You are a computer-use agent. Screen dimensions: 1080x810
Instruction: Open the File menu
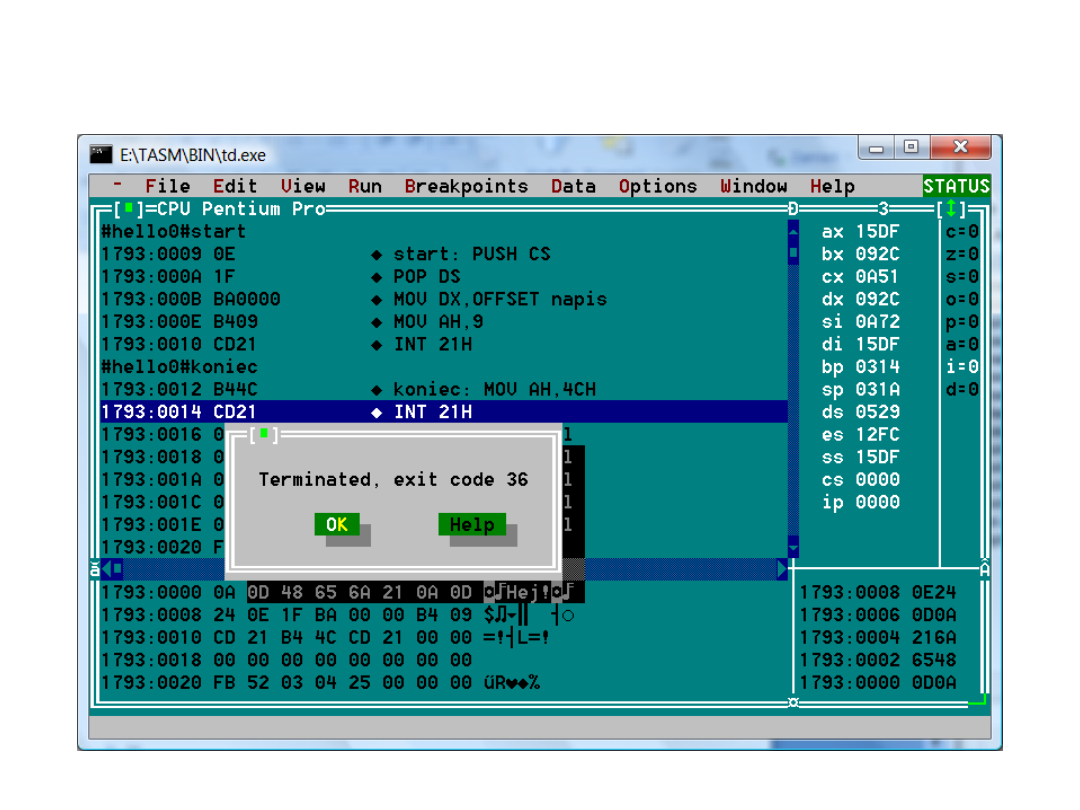[167, 186]
